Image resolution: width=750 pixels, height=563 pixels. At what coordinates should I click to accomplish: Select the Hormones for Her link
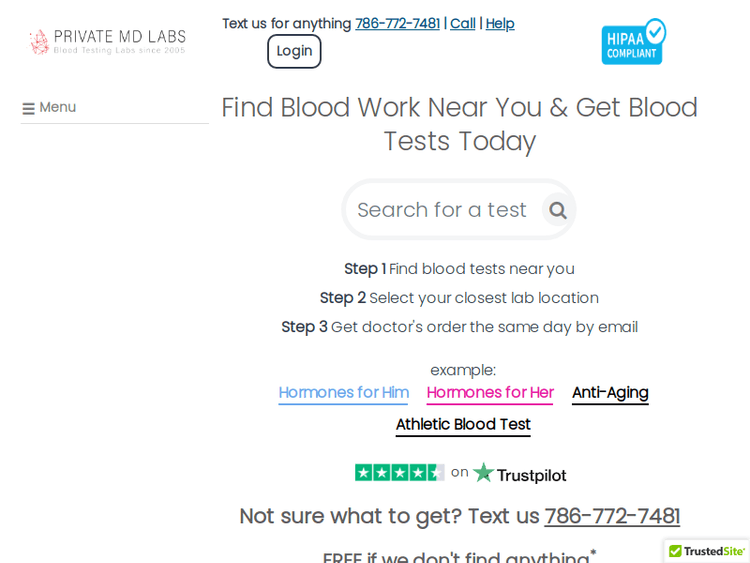pos(490,392)
